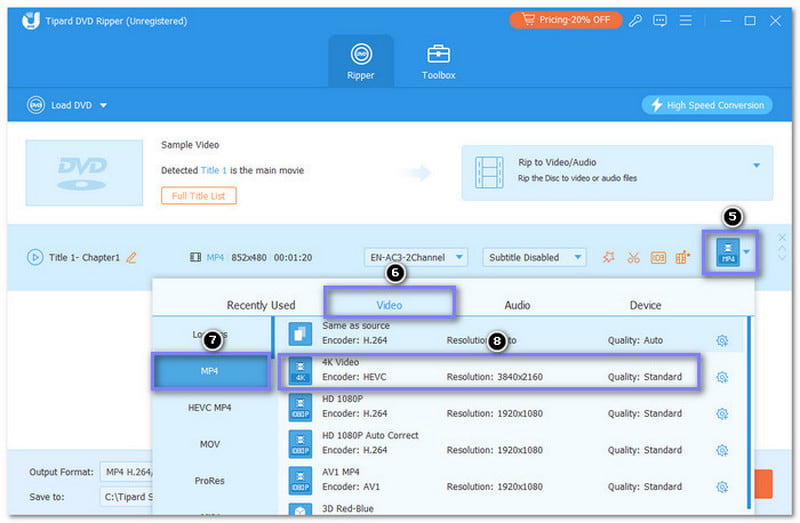800x523 pixels.
Task: Open the EN-AC3-2Channel audio dropdown
Action: [416, 258]
